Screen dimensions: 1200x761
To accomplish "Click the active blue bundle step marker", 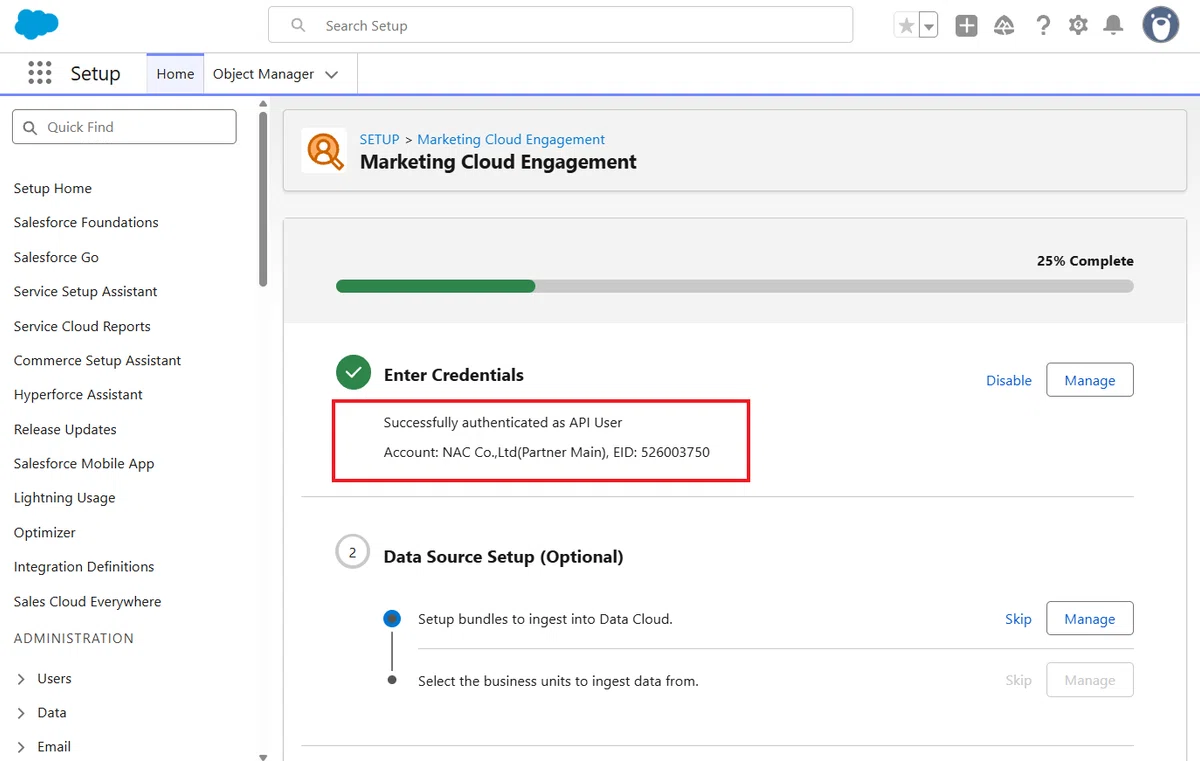I will [x=392, y=619].
